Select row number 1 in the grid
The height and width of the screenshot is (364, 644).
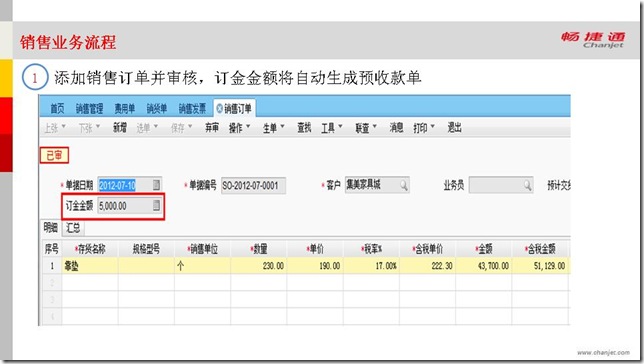click(52, 266)
